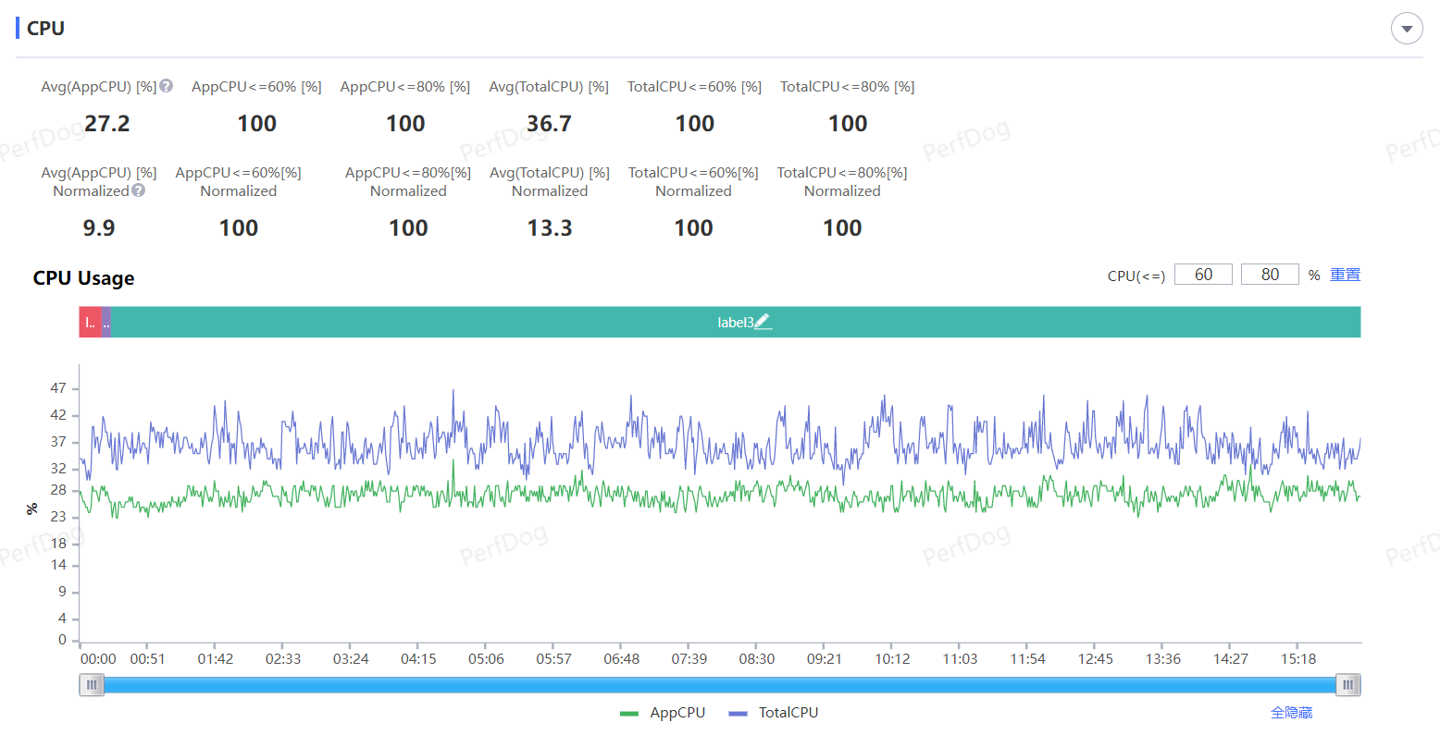
Task: Select the purple label segment in the label bar
Action: (106, 322)
